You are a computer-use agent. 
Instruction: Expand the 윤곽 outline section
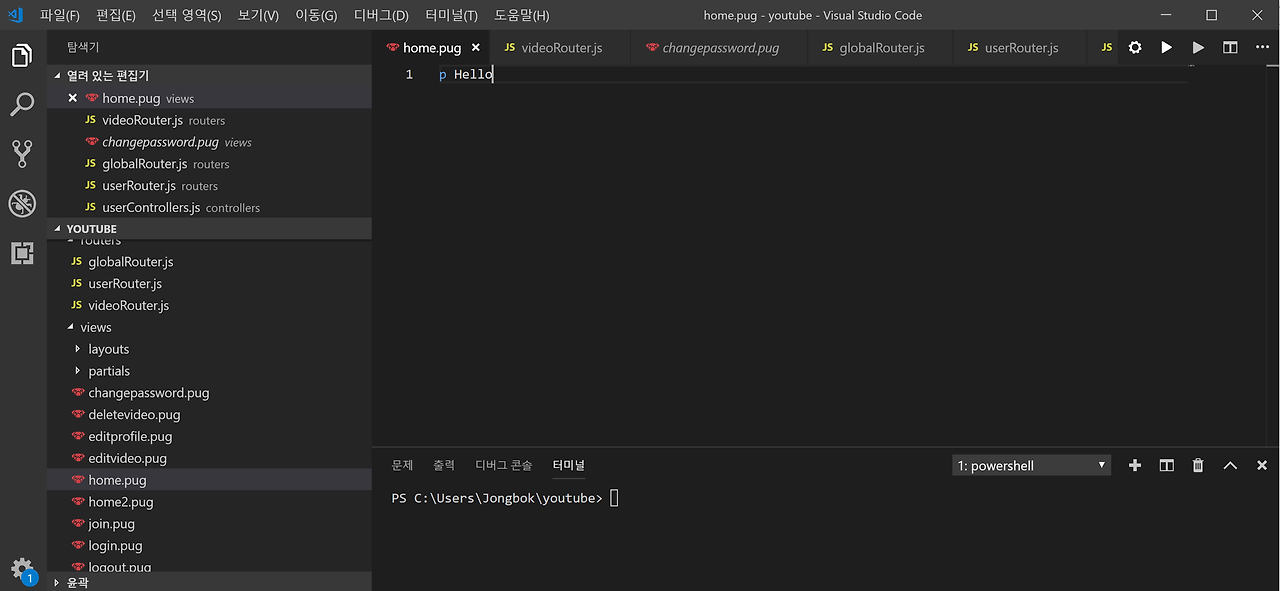click(x=209, y=582)
